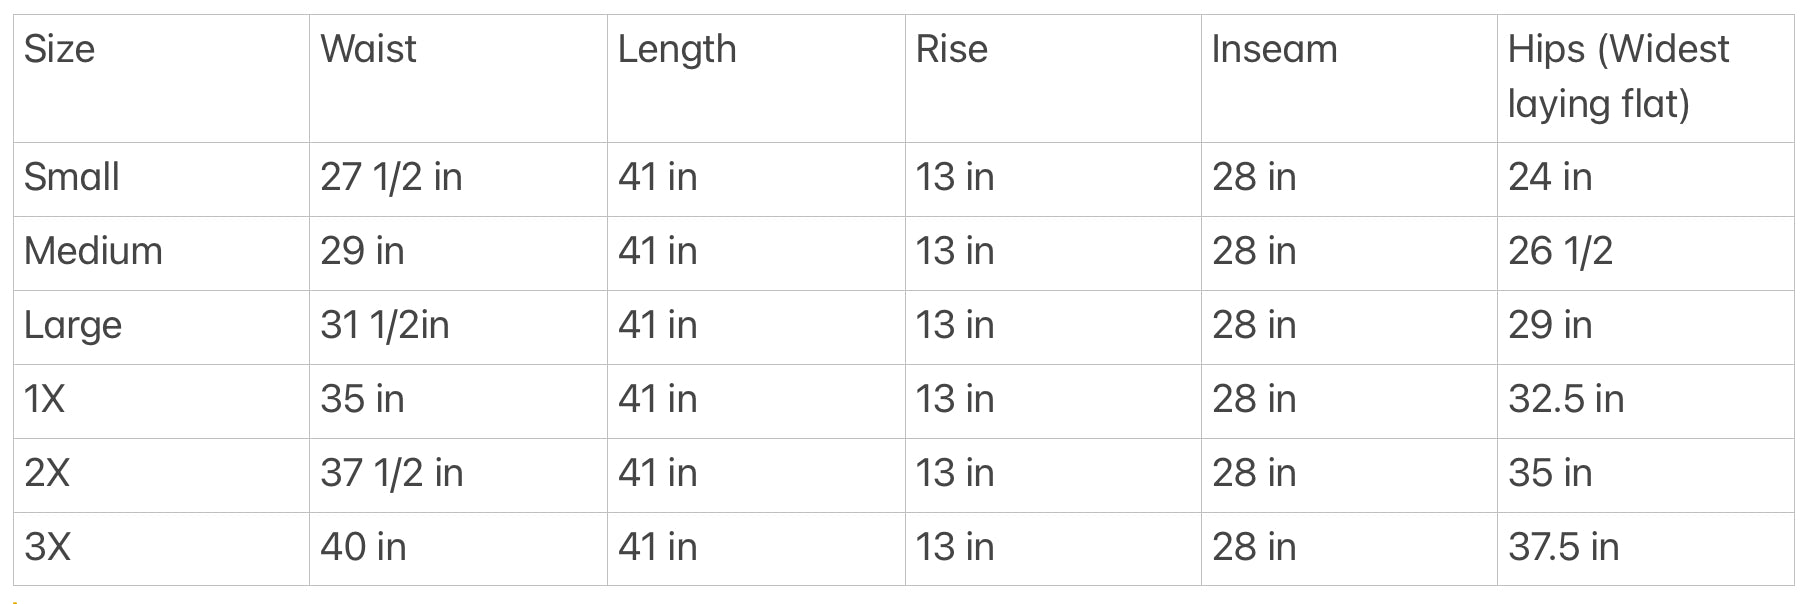The width and height of the screenshot is (1814, 604).
Task: Click the 2X size row label
Action: coord(47,473)
